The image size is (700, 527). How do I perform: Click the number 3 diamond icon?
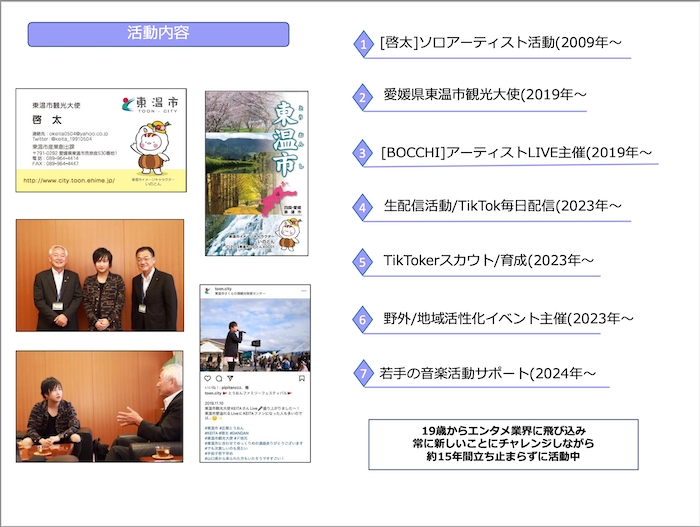[x=364, y=154]
